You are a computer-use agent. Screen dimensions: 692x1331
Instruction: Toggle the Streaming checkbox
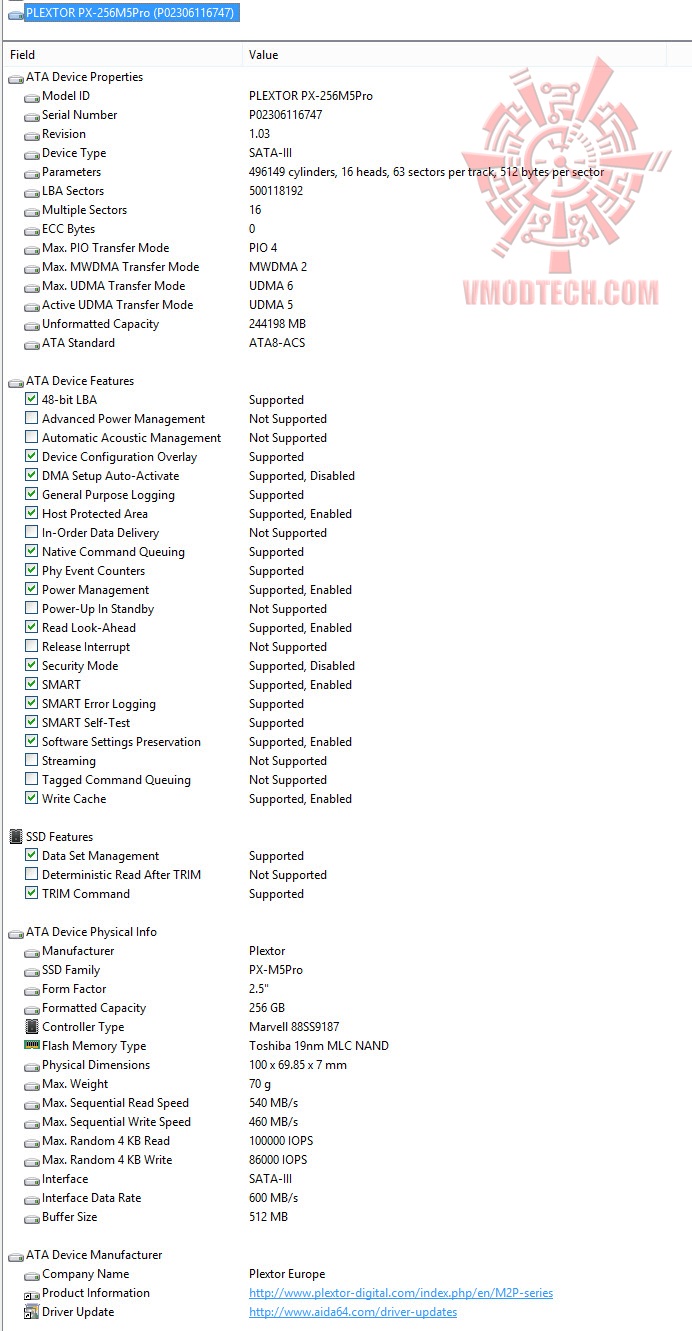pyautogui.click(x=32, y=761)
